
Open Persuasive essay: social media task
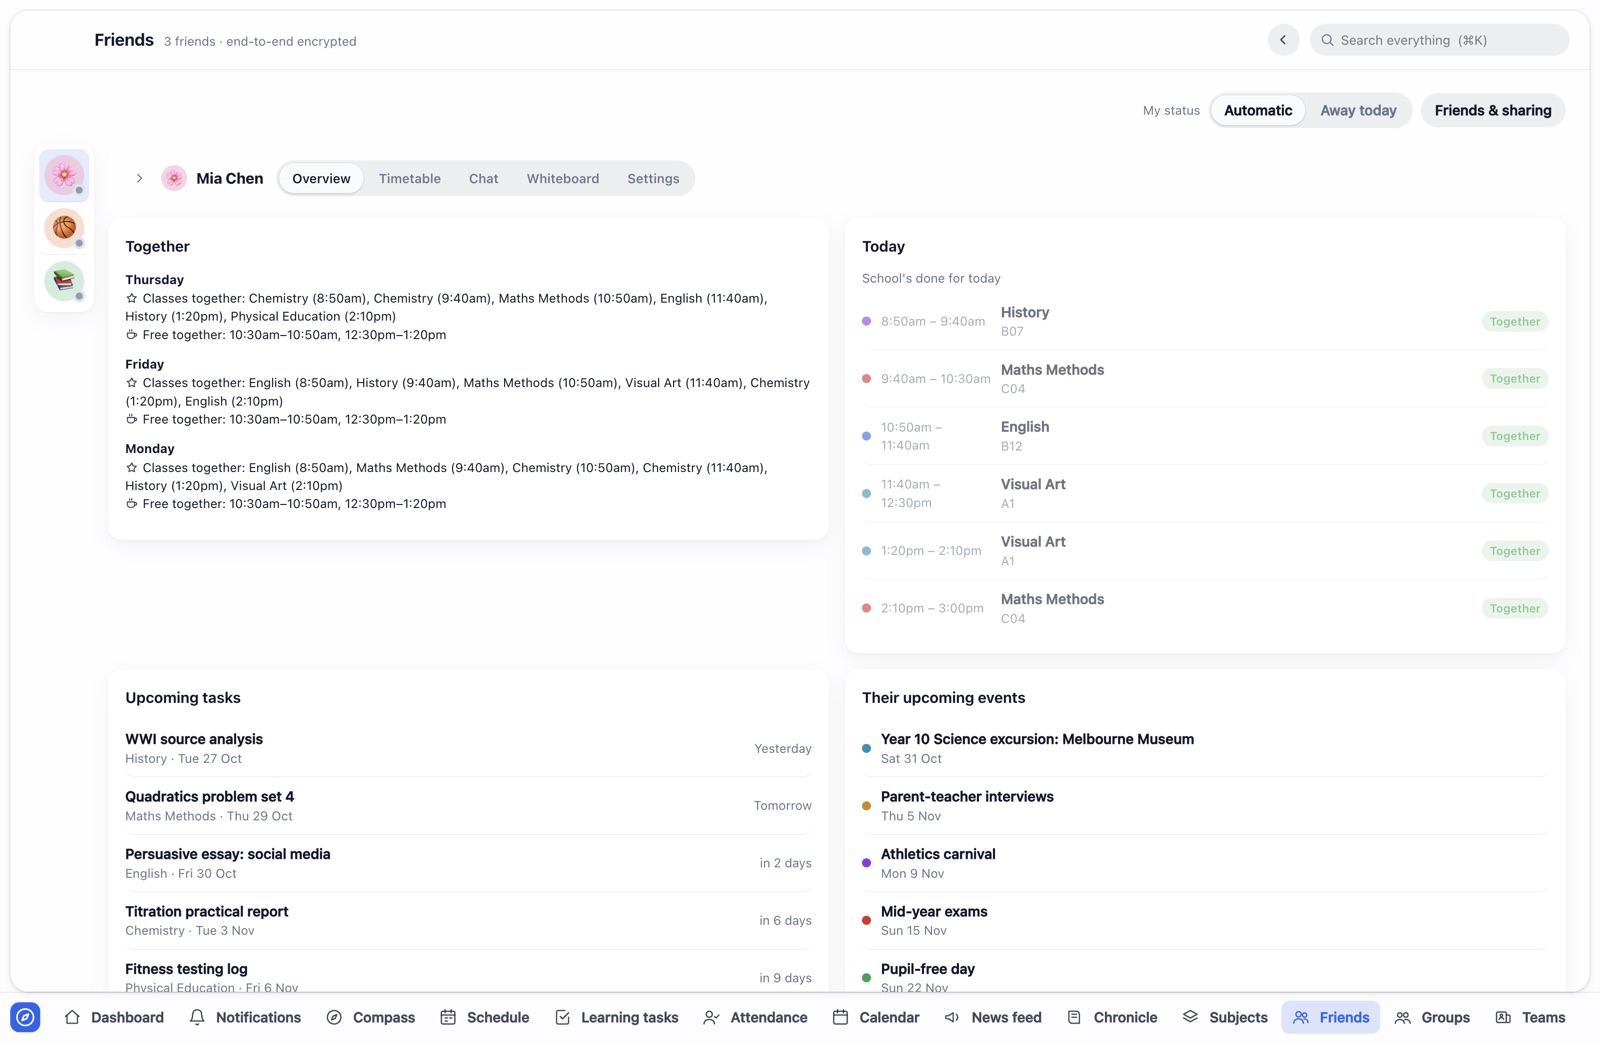(468, 863)
